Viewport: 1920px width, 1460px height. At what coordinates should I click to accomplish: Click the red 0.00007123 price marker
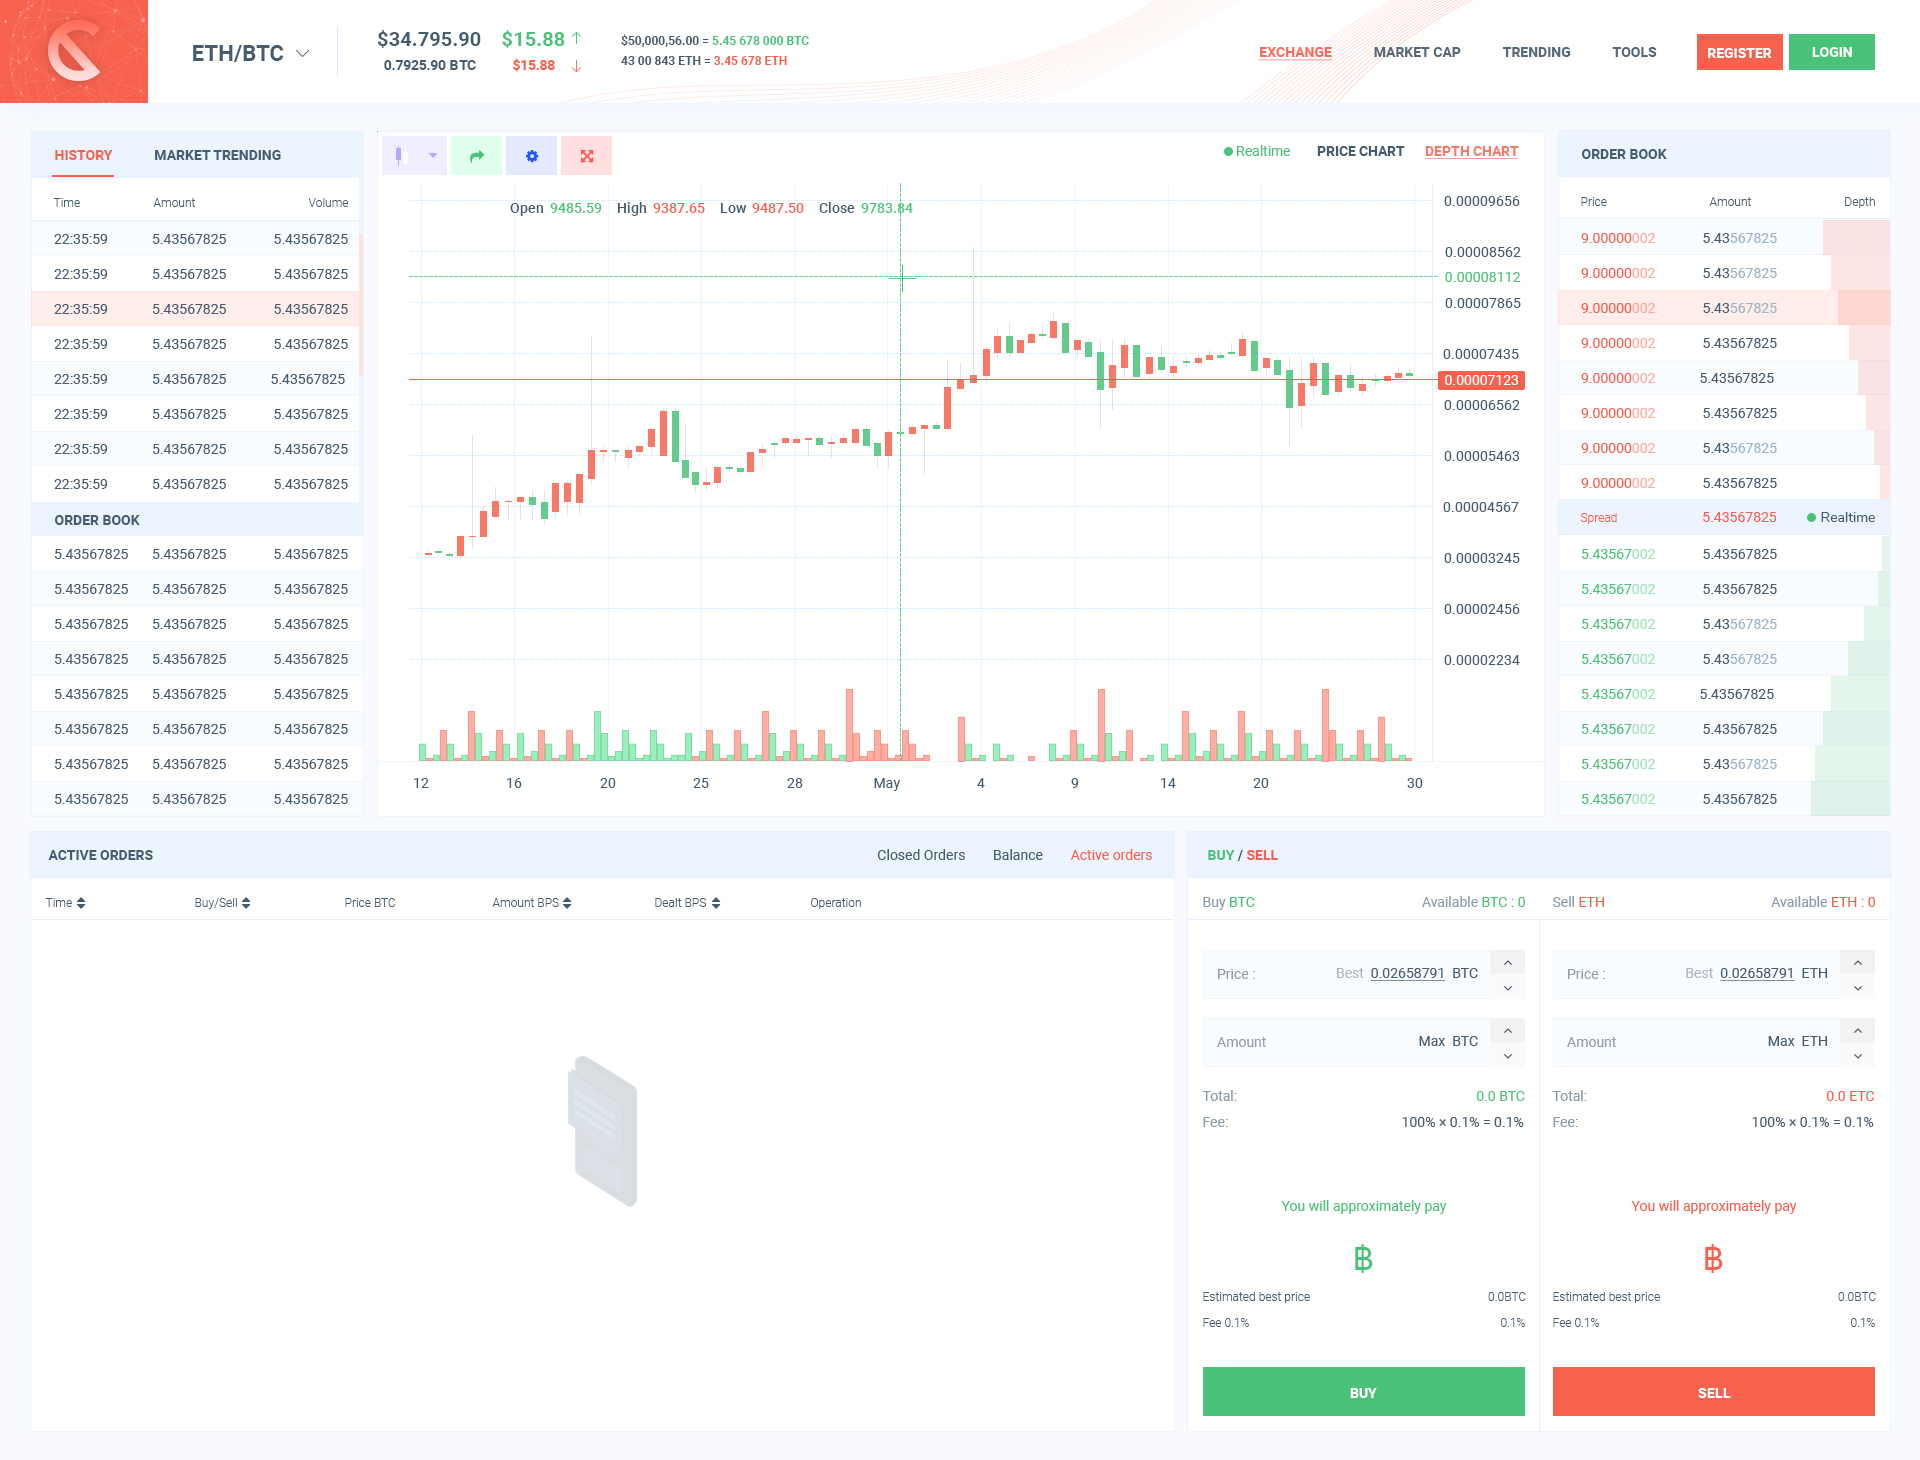coord(1480,380)
